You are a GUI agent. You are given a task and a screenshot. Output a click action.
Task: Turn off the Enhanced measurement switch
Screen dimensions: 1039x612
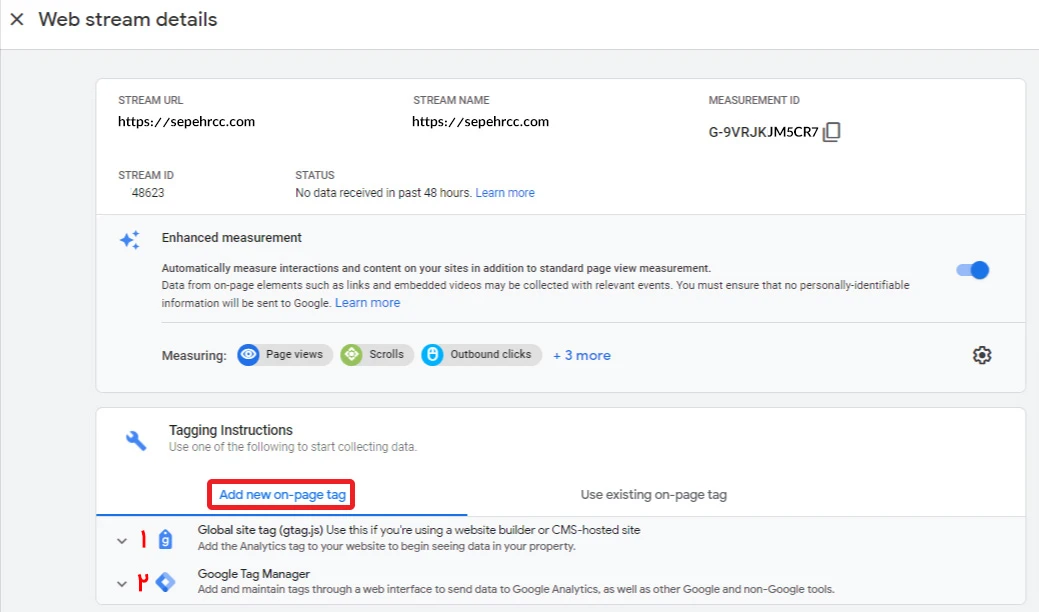pyautogui.click(x=972, y=270)
